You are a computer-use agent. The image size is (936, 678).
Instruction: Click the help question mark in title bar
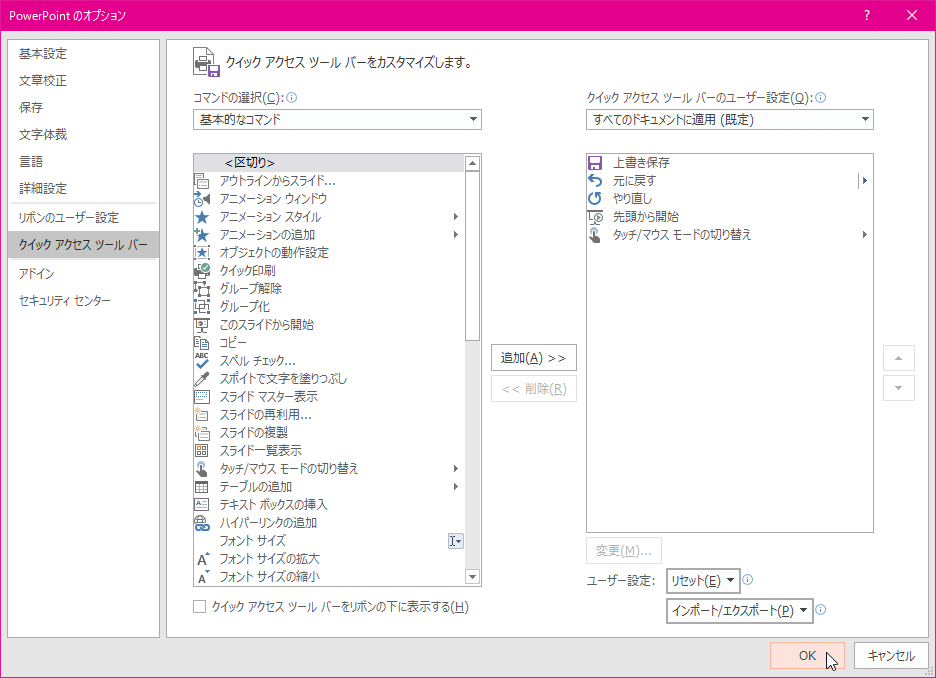point(867,16)
